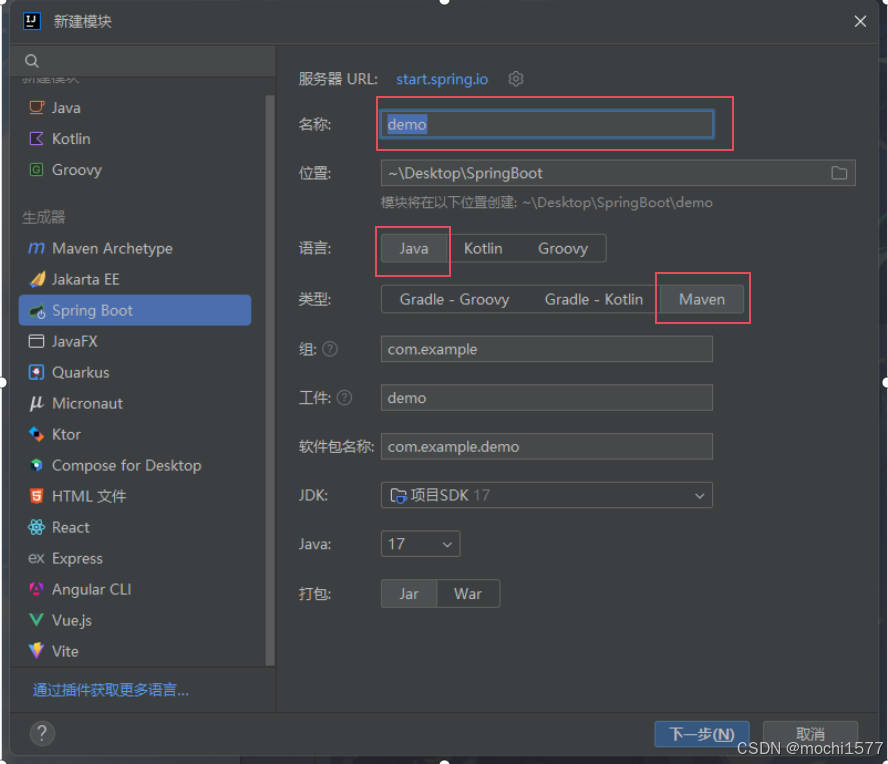888x764 pixels.
Task: Click the 下一步 (Next) button
Action: 701,734
